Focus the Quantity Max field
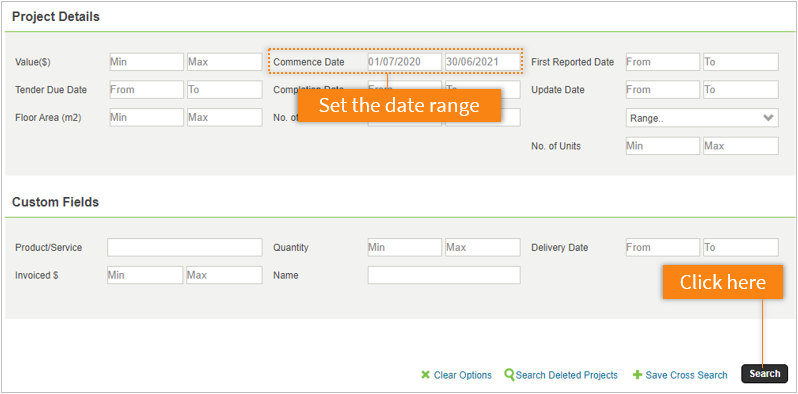Screen dimensions: 798x394 coord(482,247)
